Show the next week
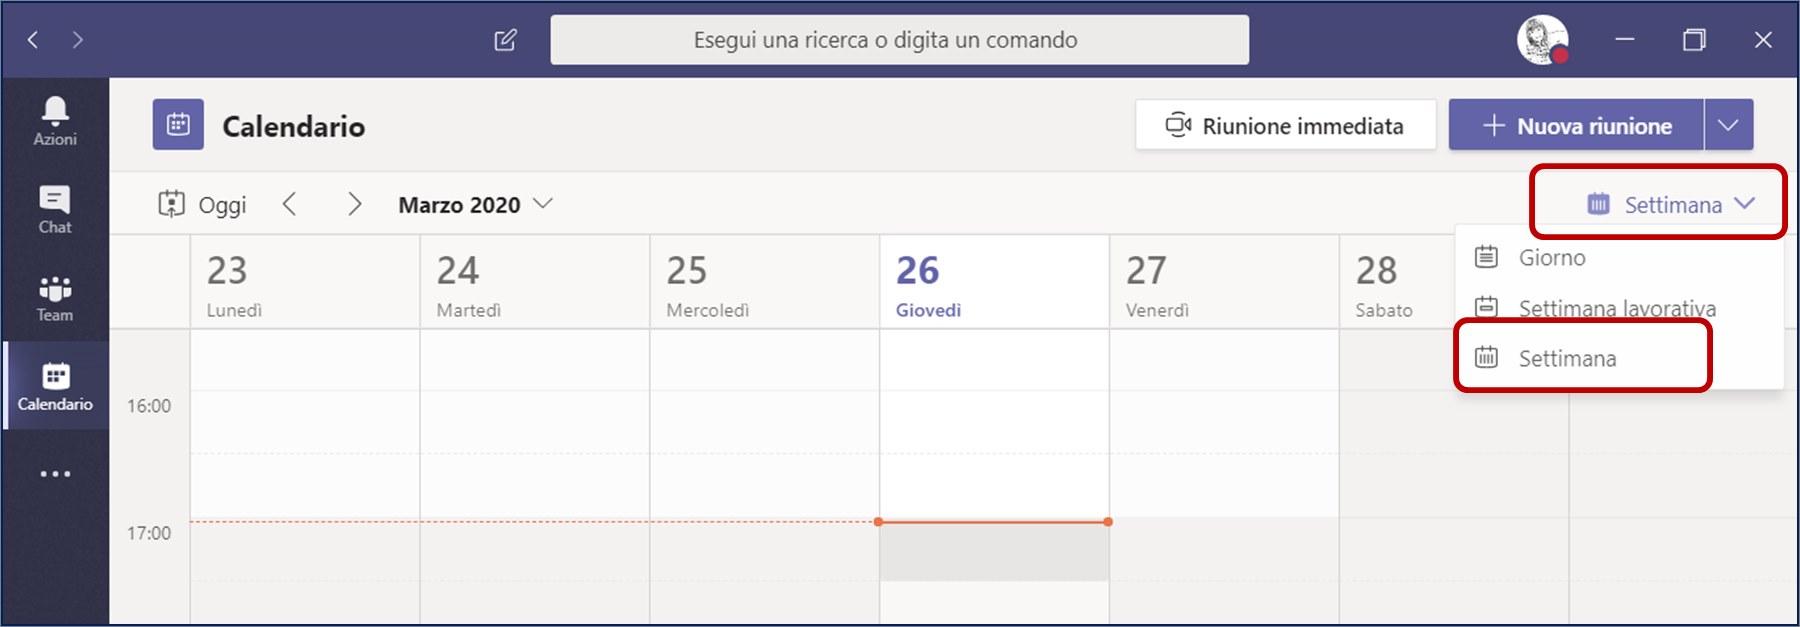This screenshot has width=1800, height=627. 354,205
